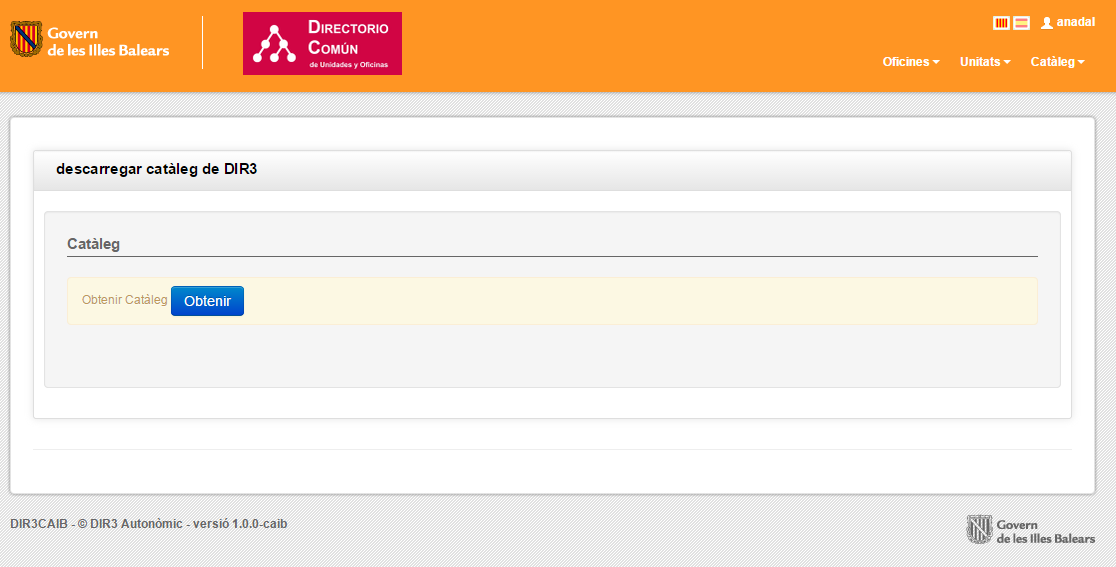Click the DIR3CAIB version footer text
The width and height of the screenshot is (1116, 567).
(148, 523)
